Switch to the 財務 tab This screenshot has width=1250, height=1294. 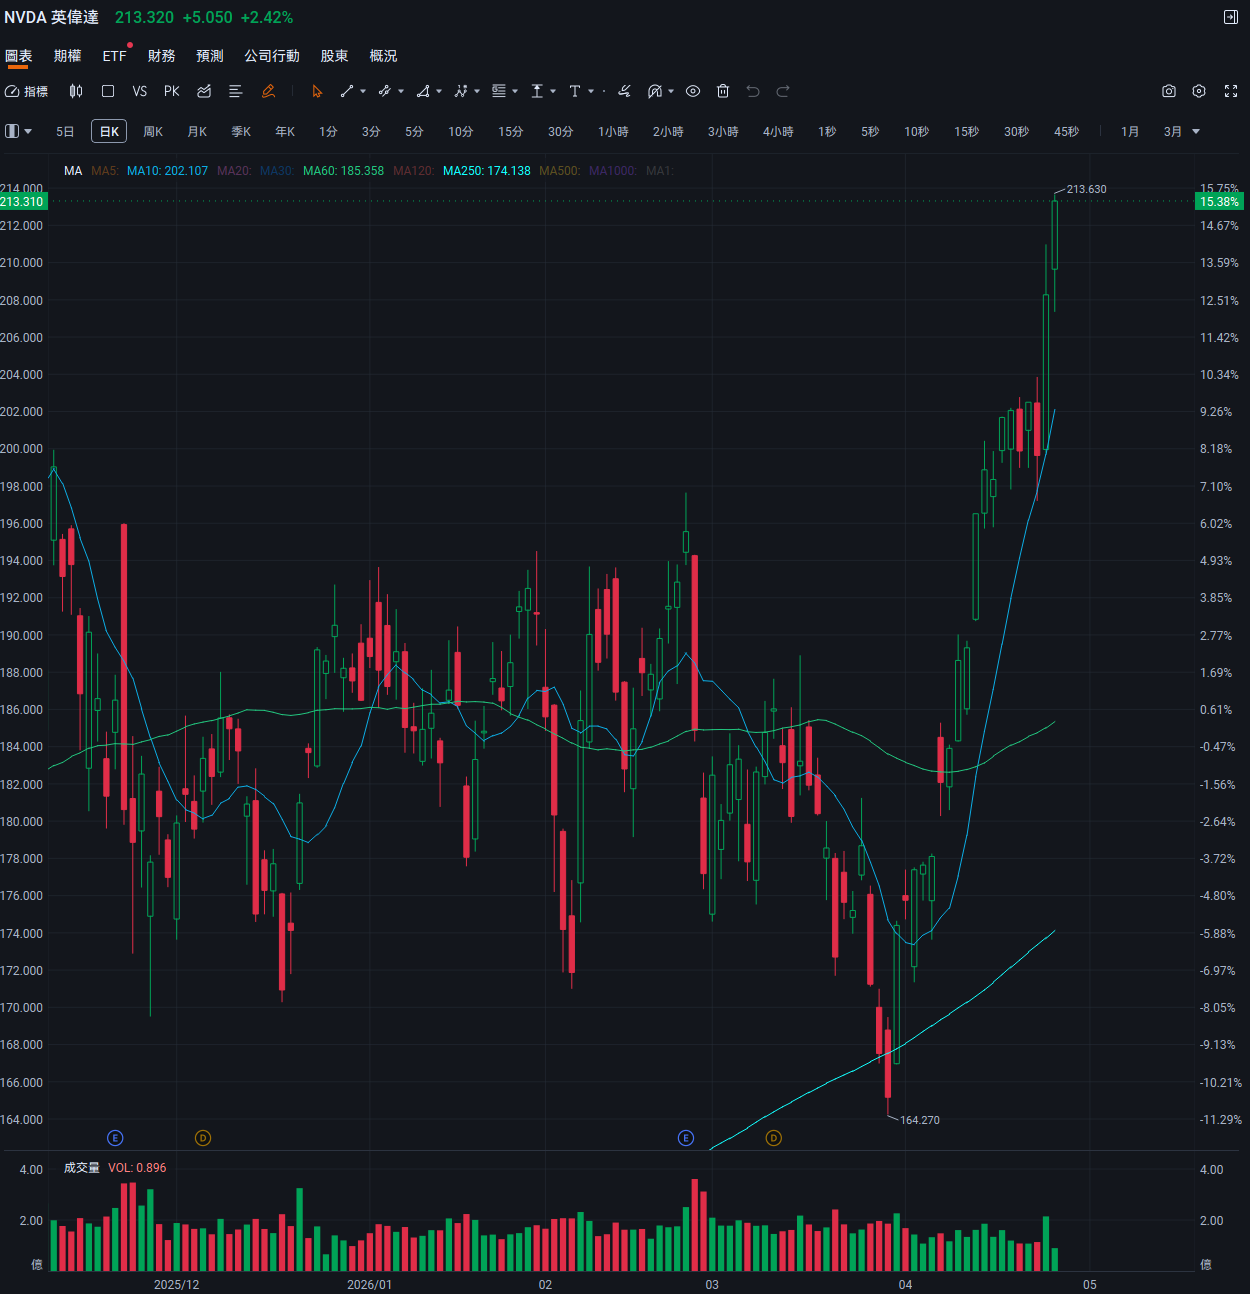click(161, 55)
